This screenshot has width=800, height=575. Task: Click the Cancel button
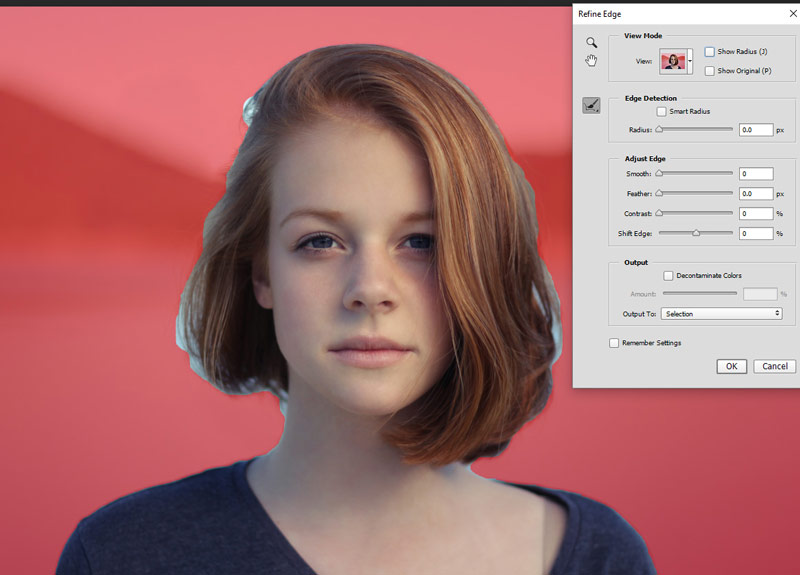[774, 366]
